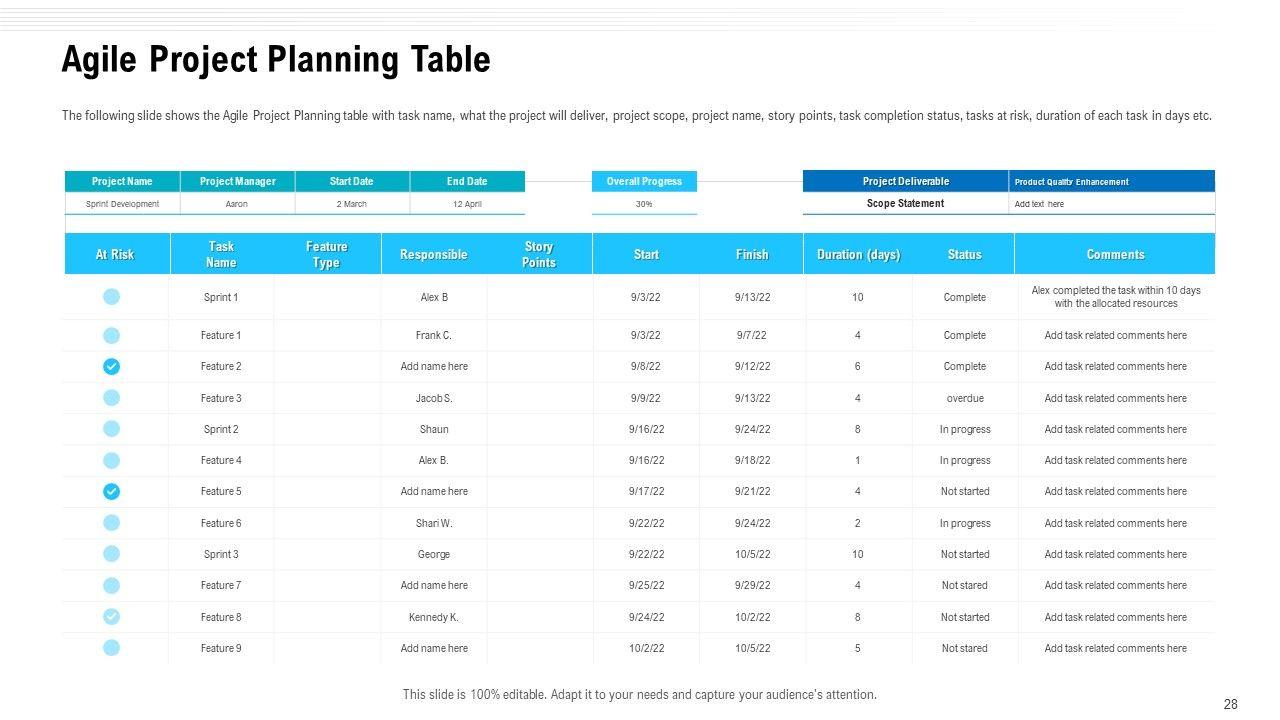This screenshot has height=720, width=1280.
Task: Select the Sprint 3 At Risk circle
Action: pyautogui.click(x=112, y=554)
